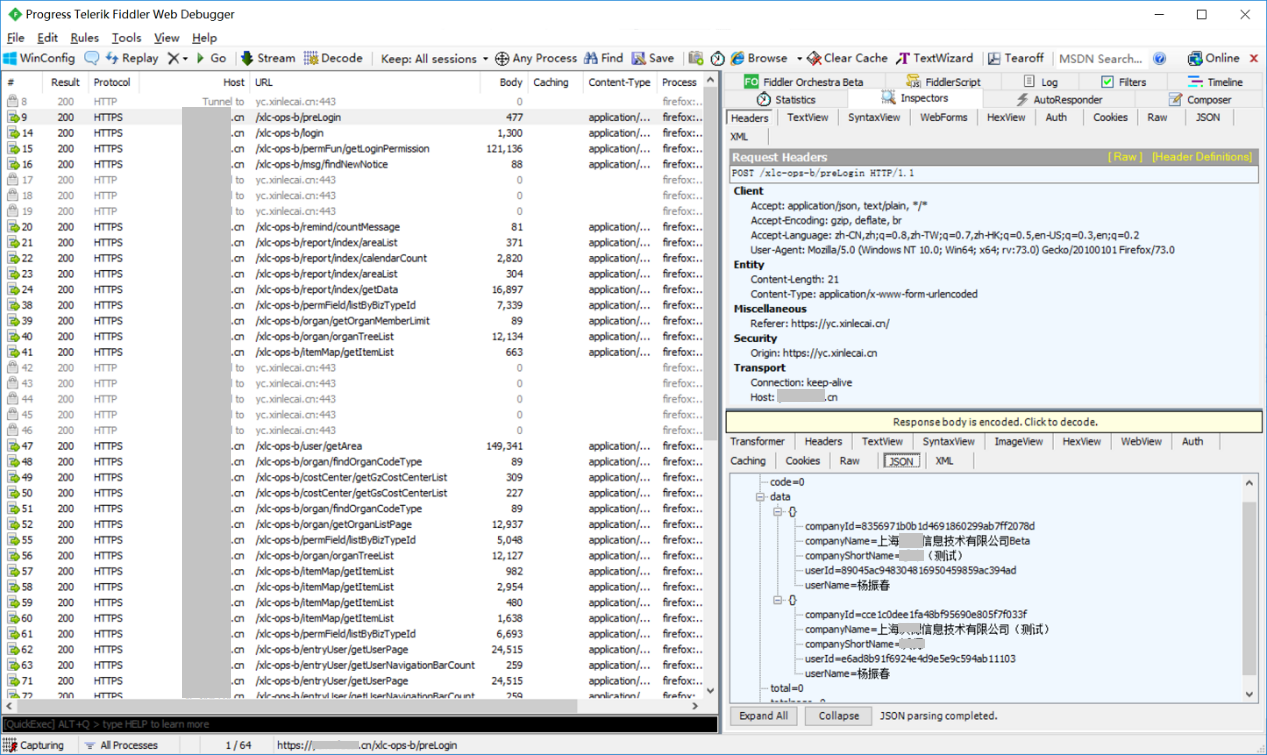The image size is (1267, 755).
Task: Open the Tools menu
Action: (126, 38)
